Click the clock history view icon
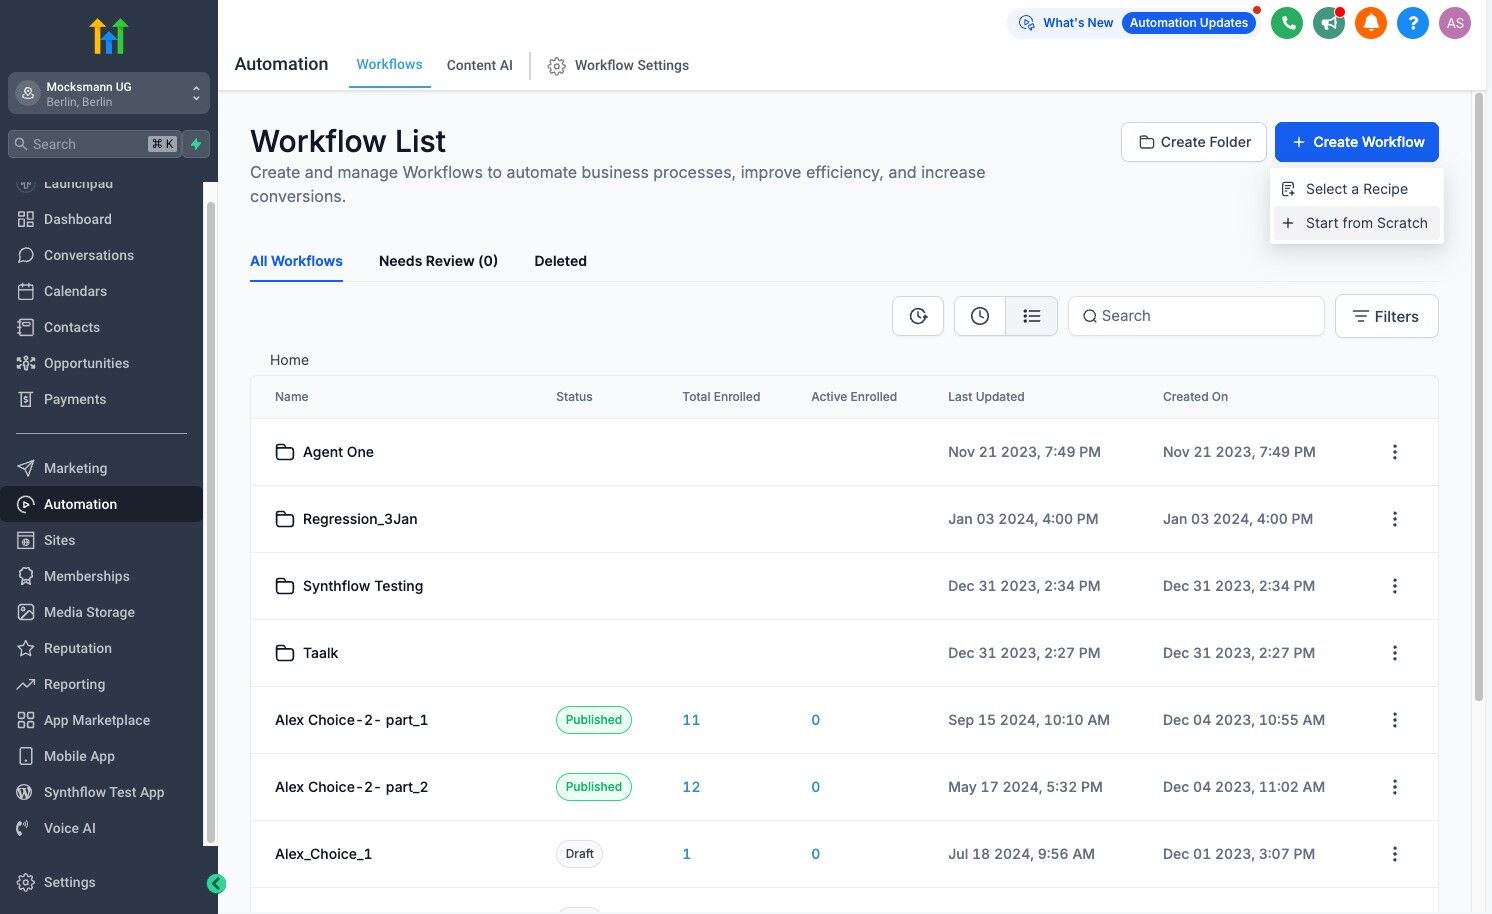1492x914 pixels. click(980, 316)
